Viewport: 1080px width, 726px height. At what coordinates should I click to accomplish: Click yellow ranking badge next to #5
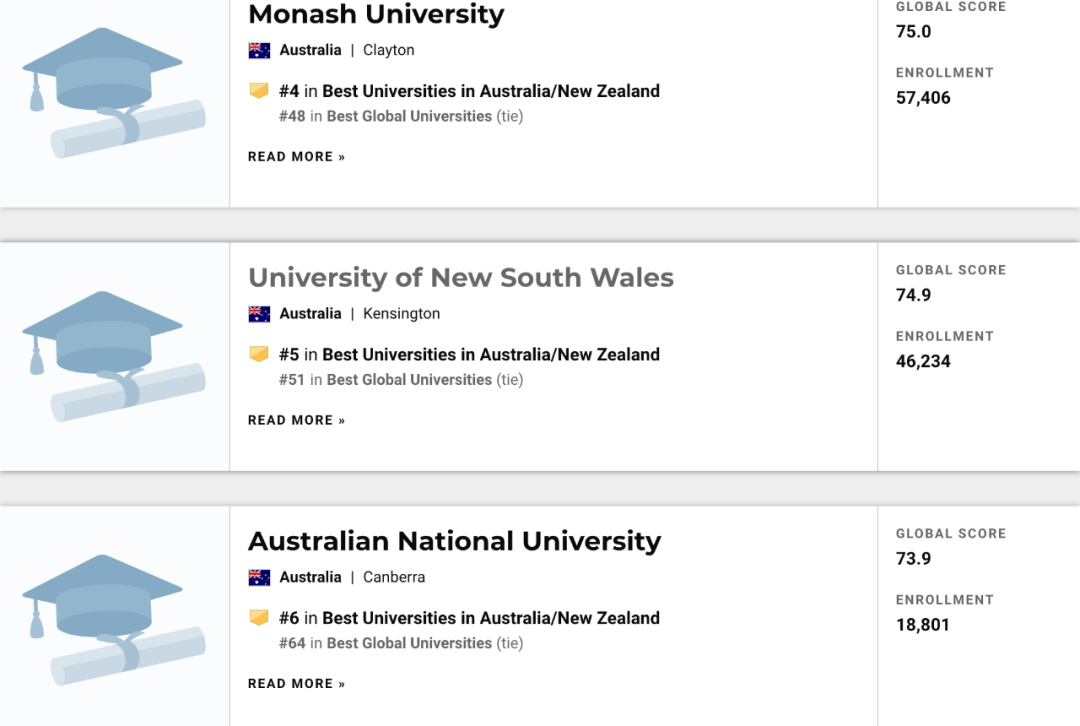[259, 354]
